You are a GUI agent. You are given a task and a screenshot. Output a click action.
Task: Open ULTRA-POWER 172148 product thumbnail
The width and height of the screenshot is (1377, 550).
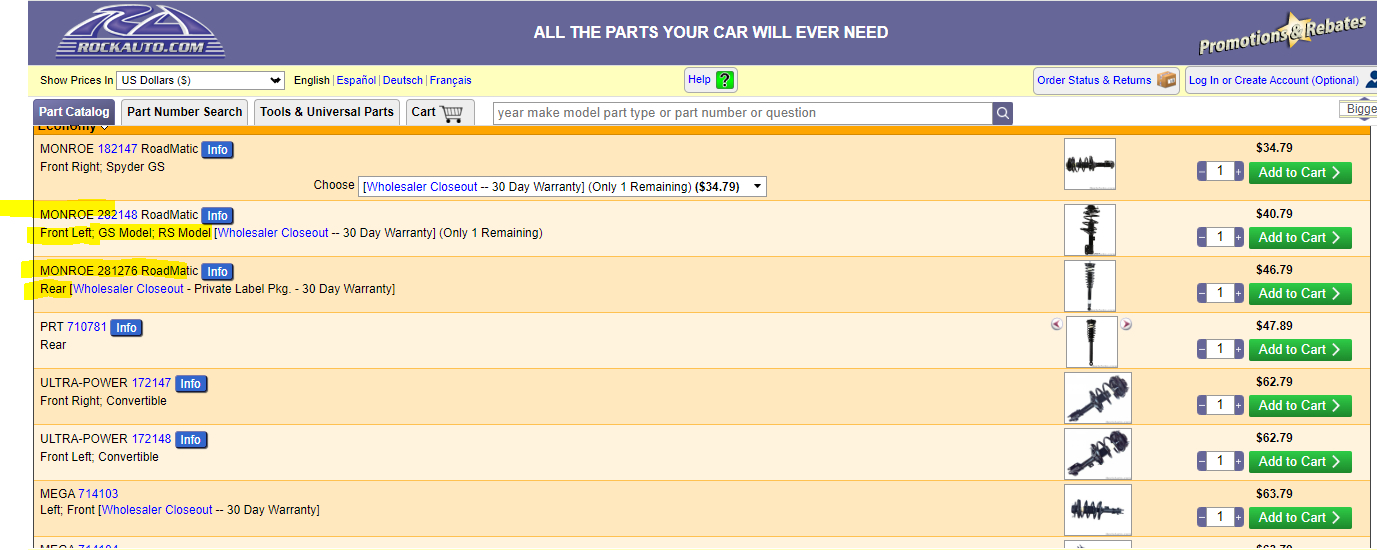point(1098,454)
